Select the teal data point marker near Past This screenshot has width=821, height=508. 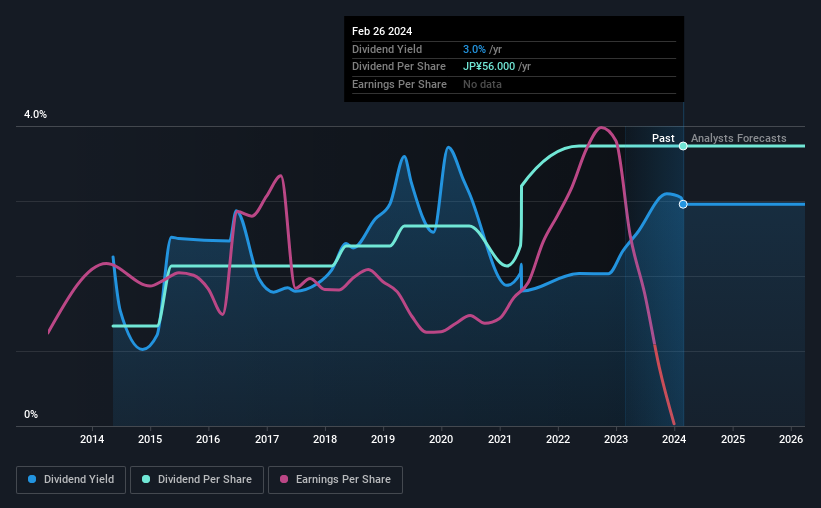click(x=683, y=146)
